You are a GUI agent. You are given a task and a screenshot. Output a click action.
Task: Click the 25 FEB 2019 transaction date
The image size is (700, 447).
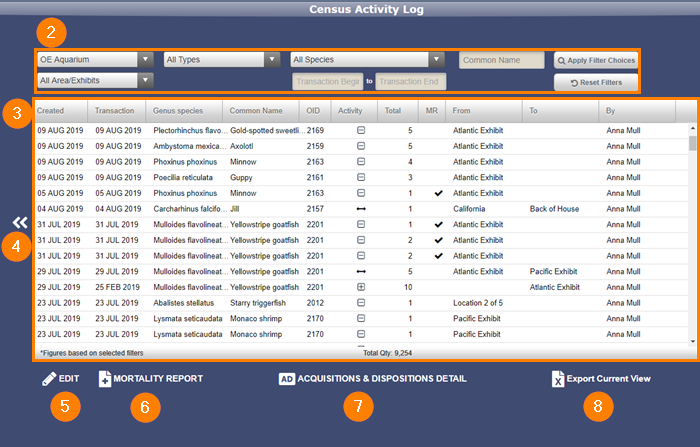(x=117, y=287)
